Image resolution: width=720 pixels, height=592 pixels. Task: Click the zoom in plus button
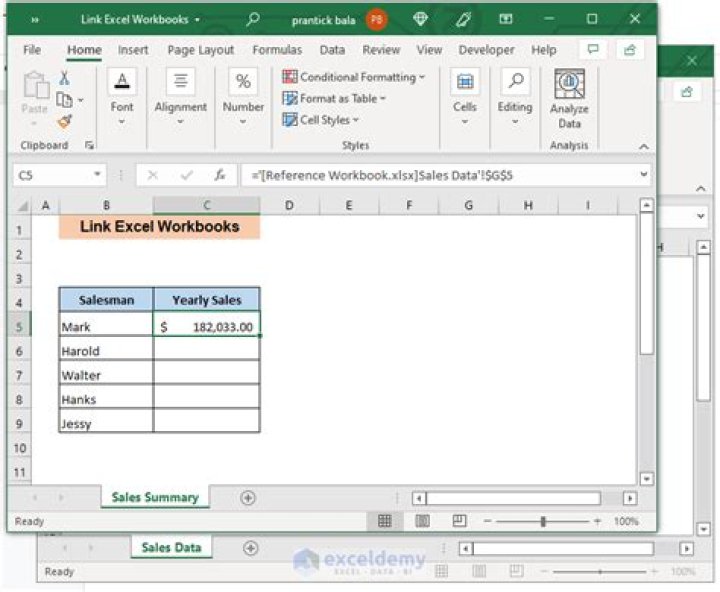(x=597, y=521)
